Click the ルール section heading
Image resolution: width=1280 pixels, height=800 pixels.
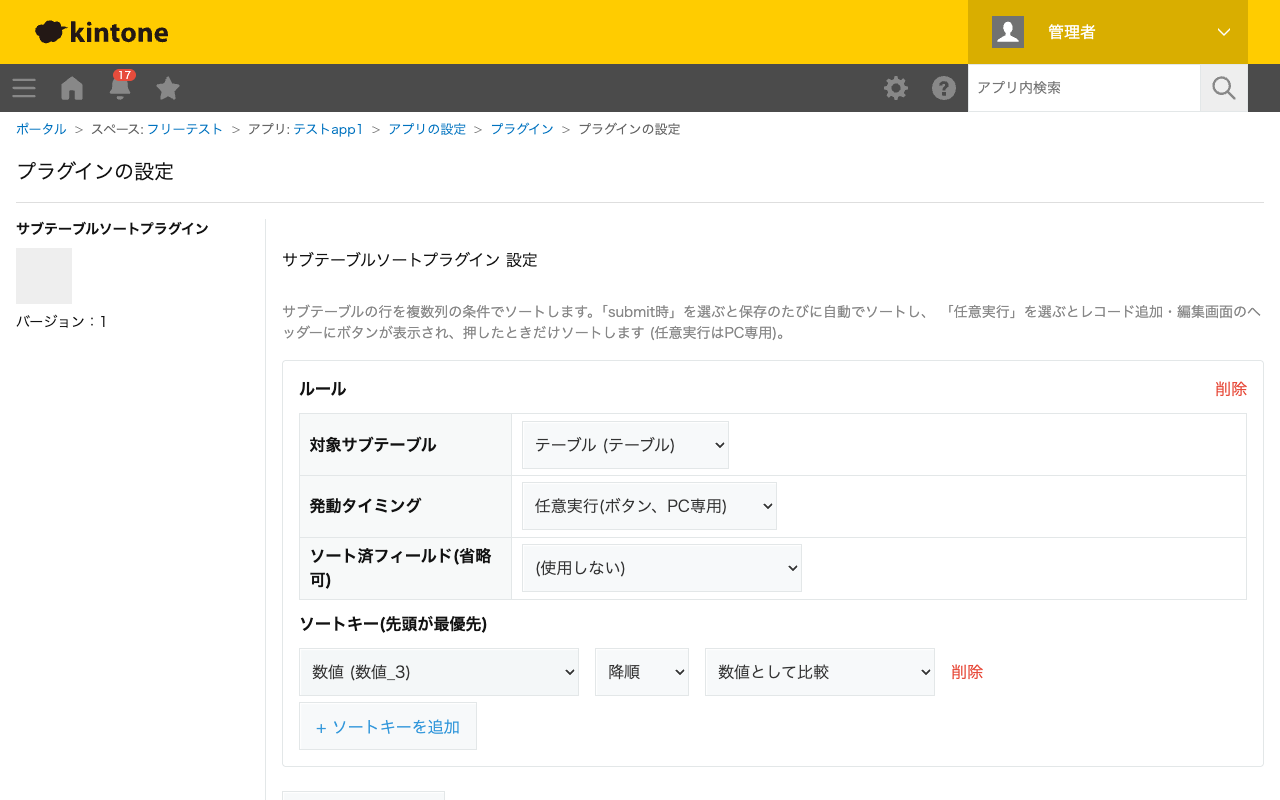tap(323, 389)
